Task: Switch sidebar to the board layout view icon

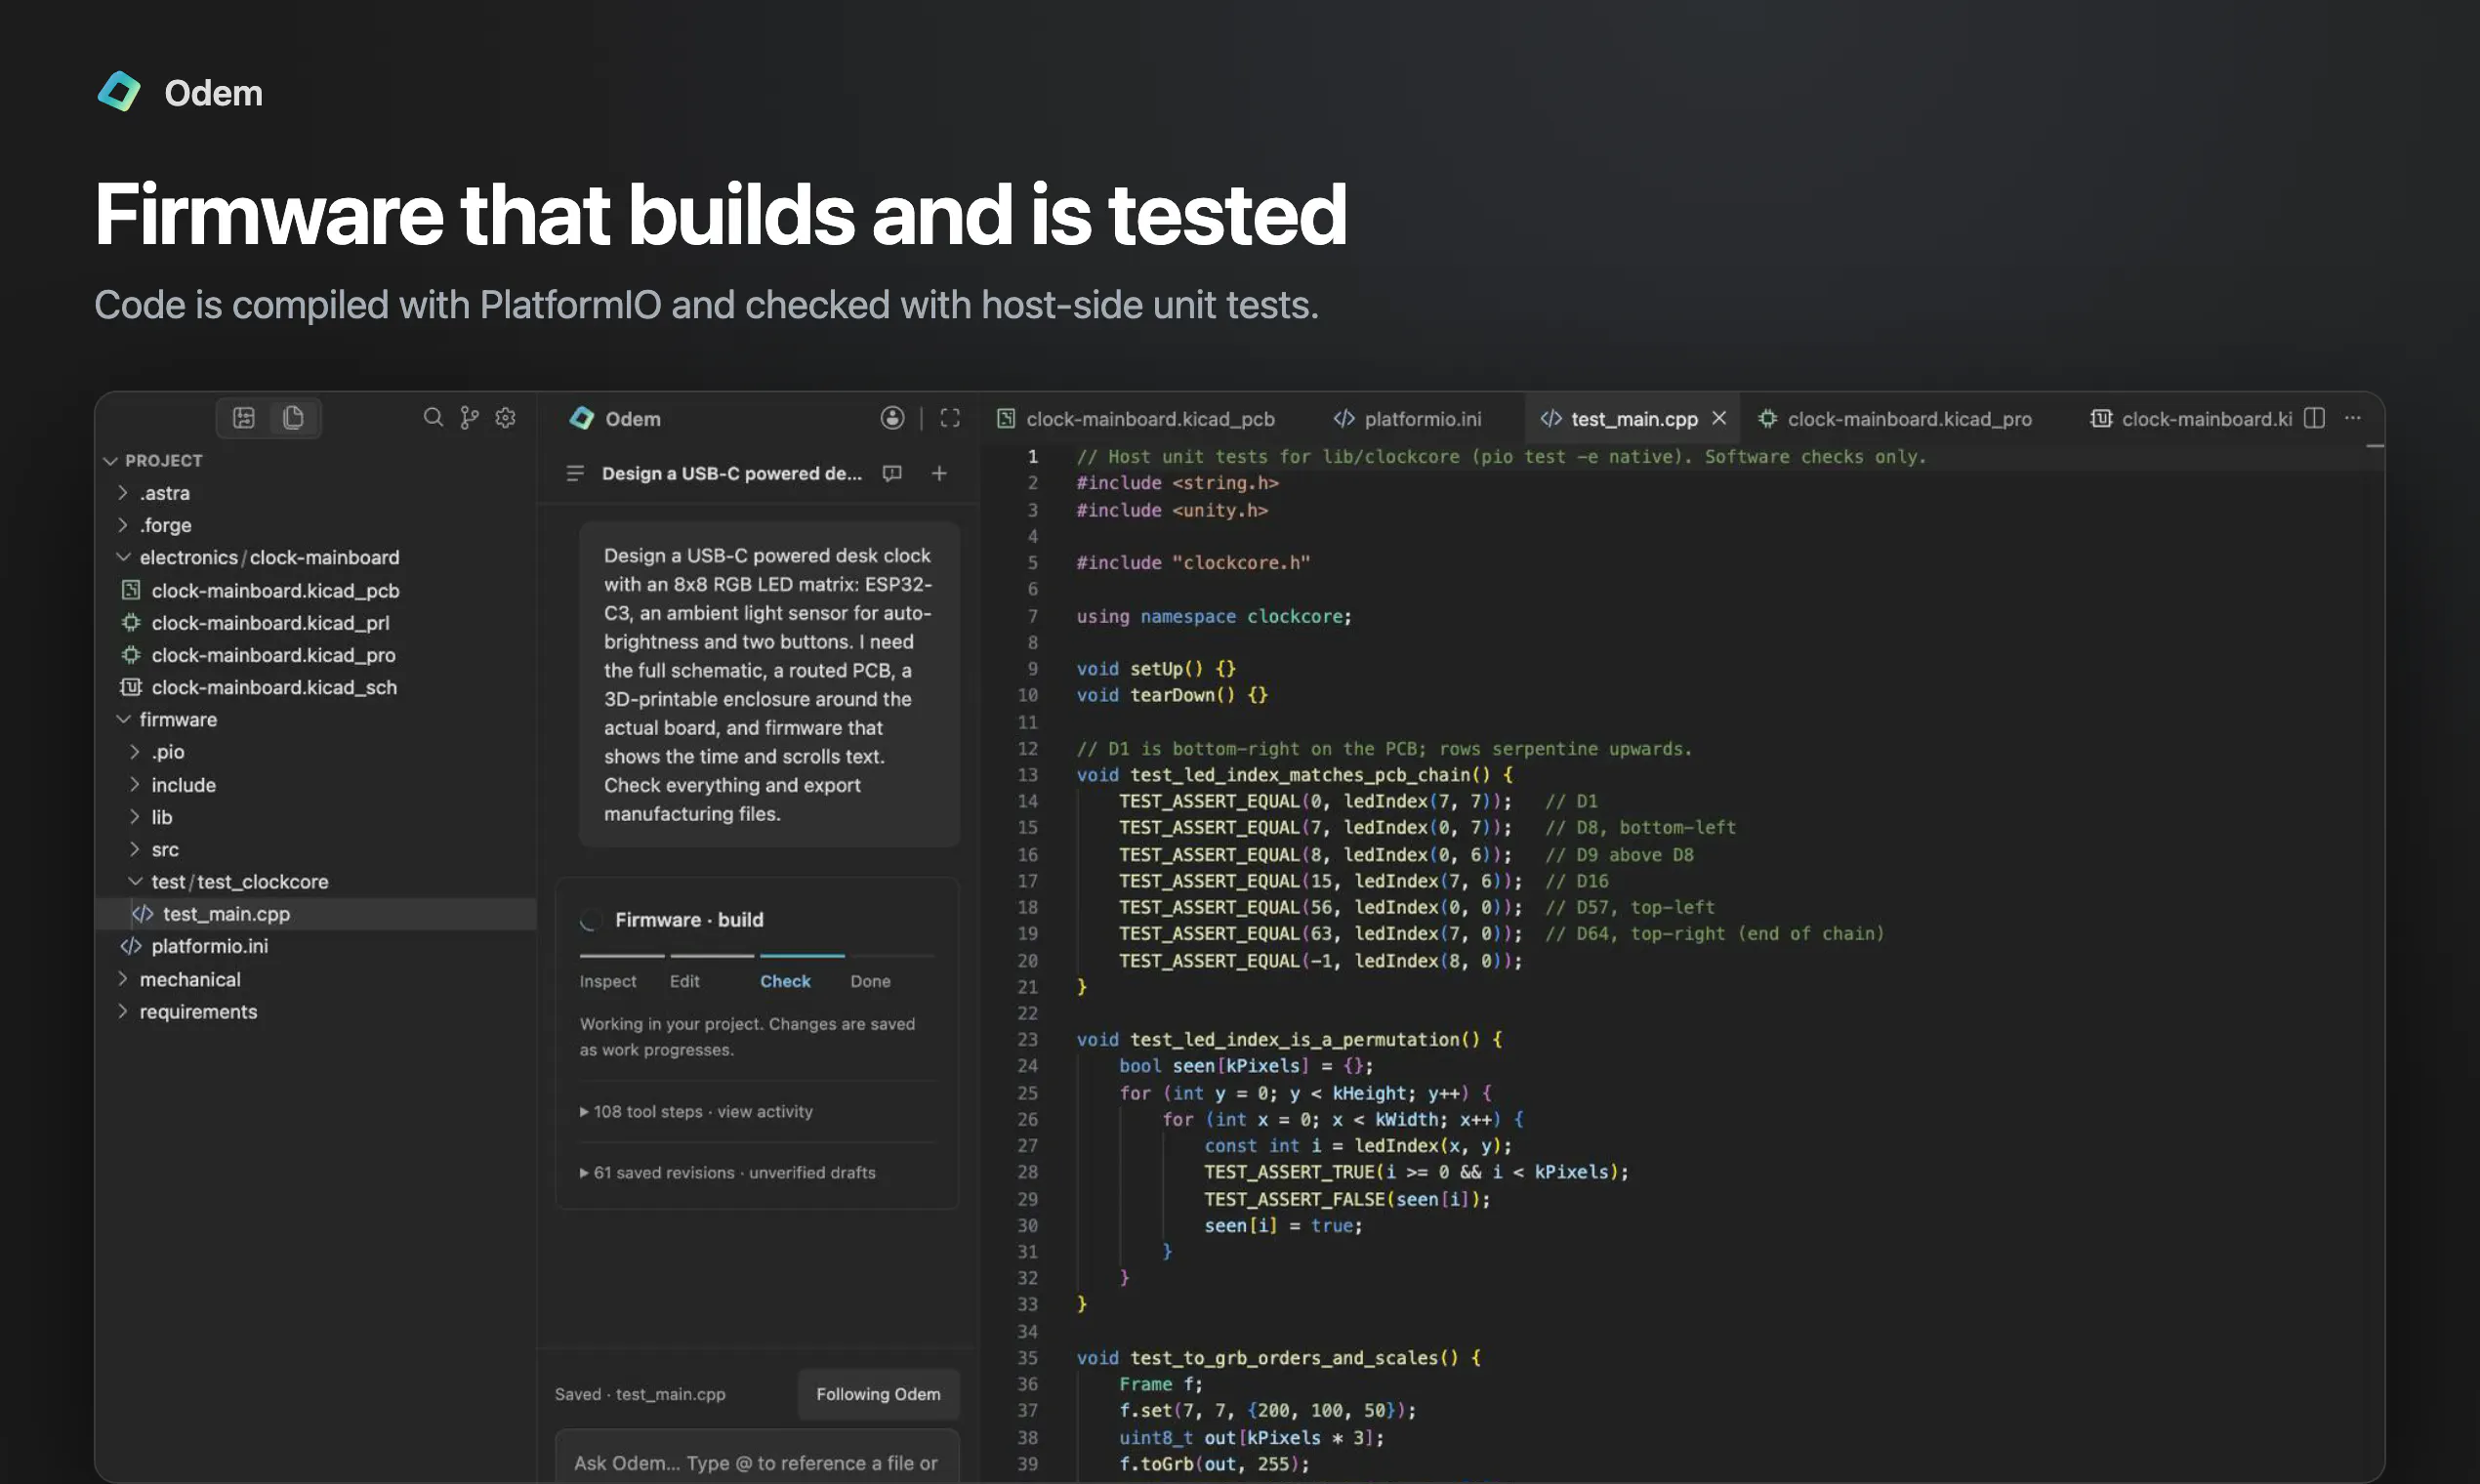Action: tap(244, 418)
